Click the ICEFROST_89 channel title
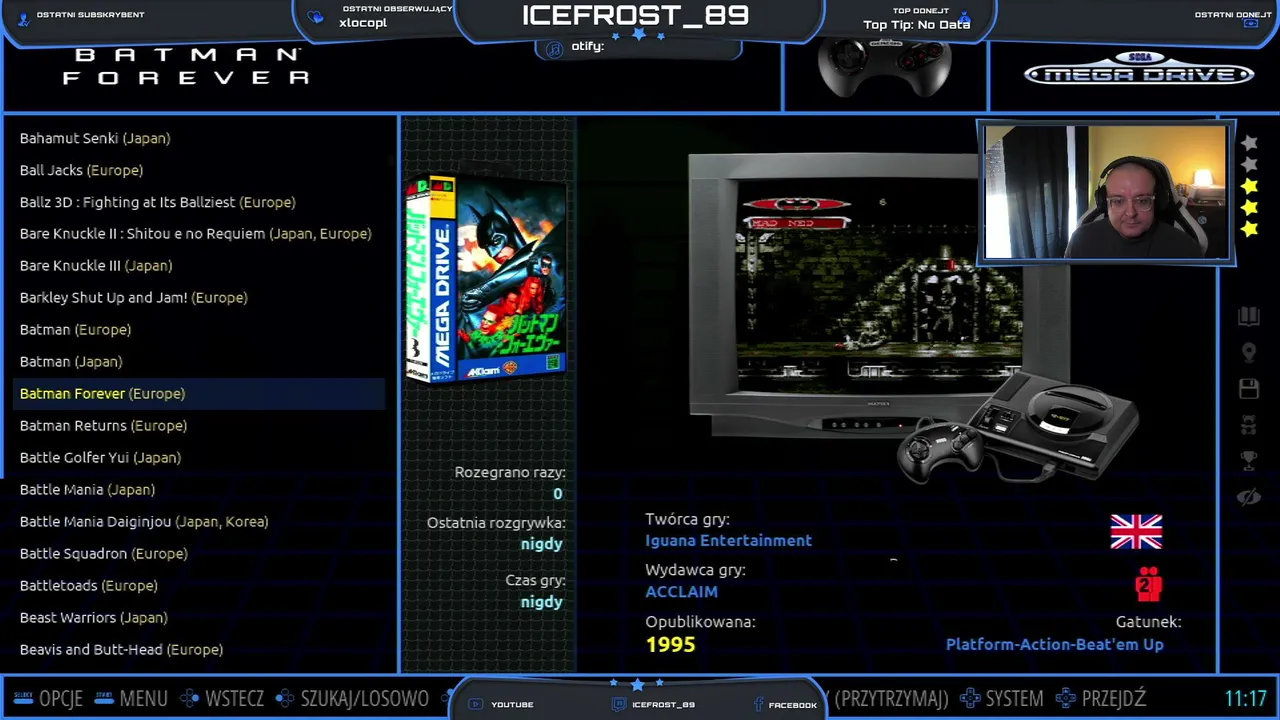The image size is (1280, 720). point(635,16)
